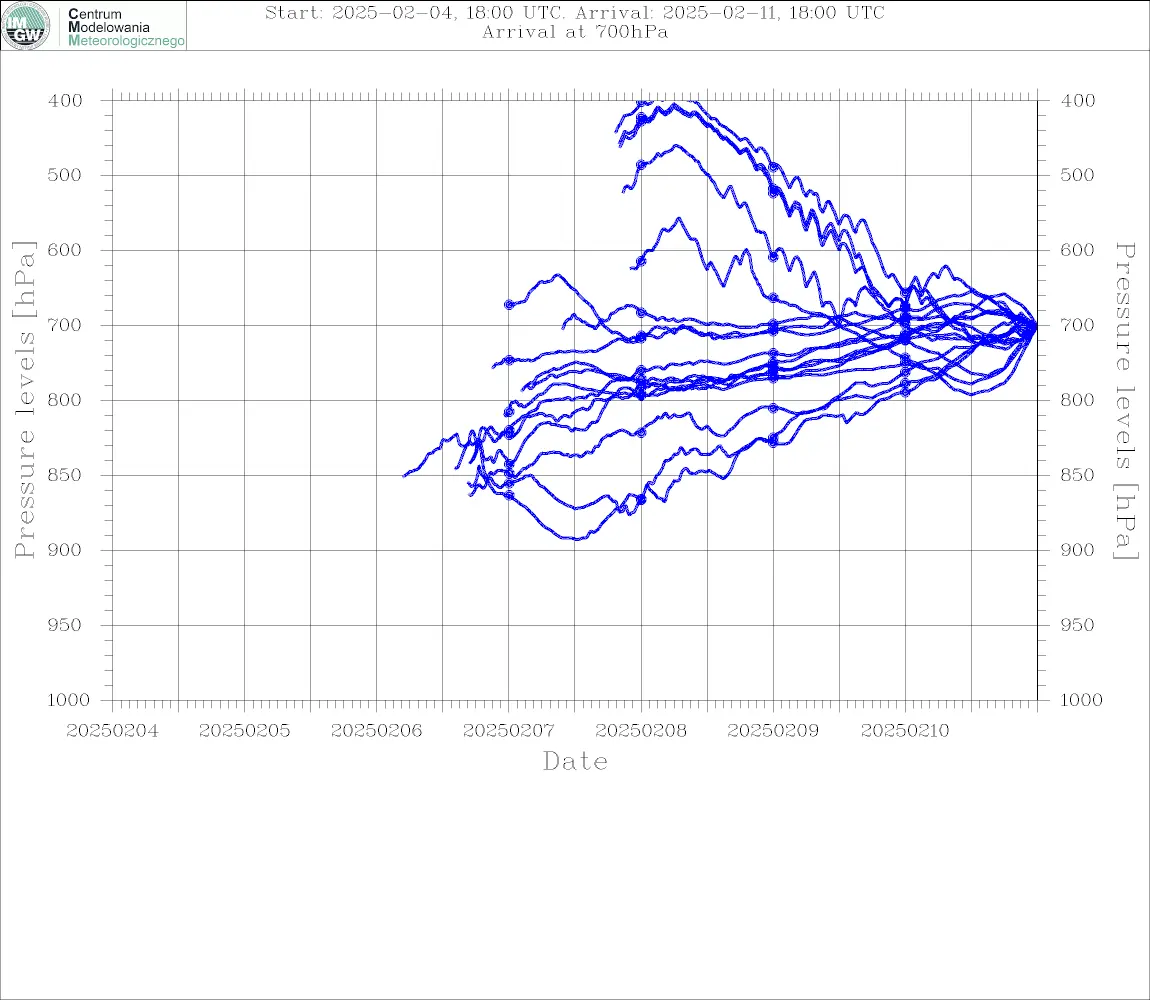Click the left axis 500 label
This screenshot has width=1150, height=1000.
click(65, 175)
